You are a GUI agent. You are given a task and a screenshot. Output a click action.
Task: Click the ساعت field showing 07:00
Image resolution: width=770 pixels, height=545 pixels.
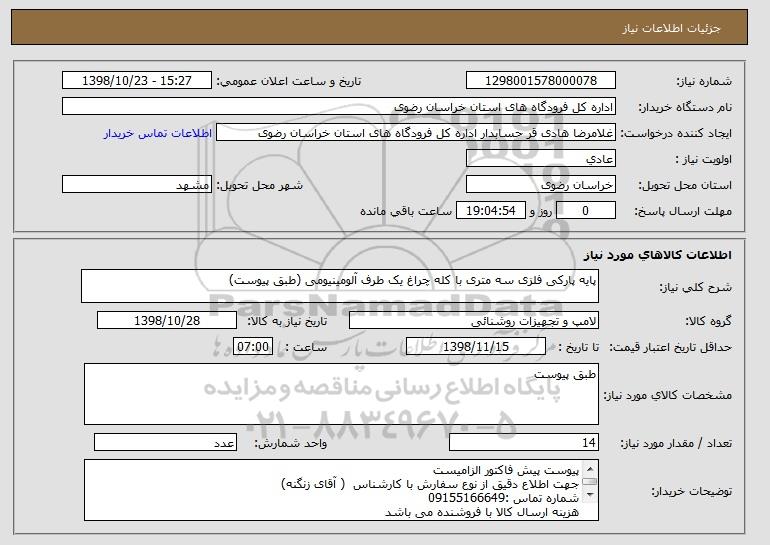[253, 347]
